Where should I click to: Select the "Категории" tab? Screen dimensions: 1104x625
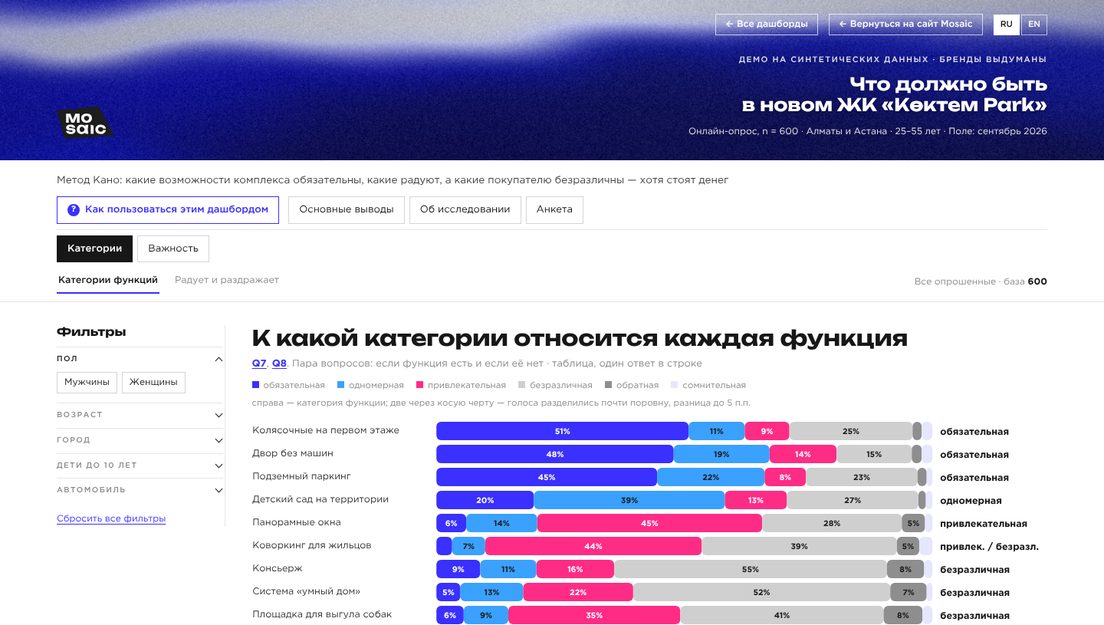(94, 248)
